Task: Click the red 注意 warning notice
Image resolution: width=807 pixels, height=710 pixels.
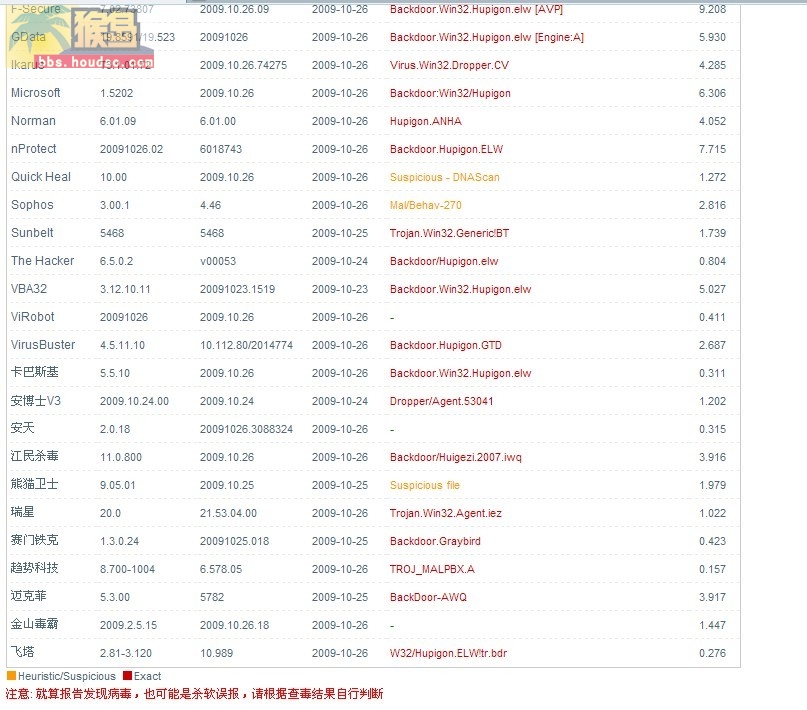Action: [x=194, y=694]
